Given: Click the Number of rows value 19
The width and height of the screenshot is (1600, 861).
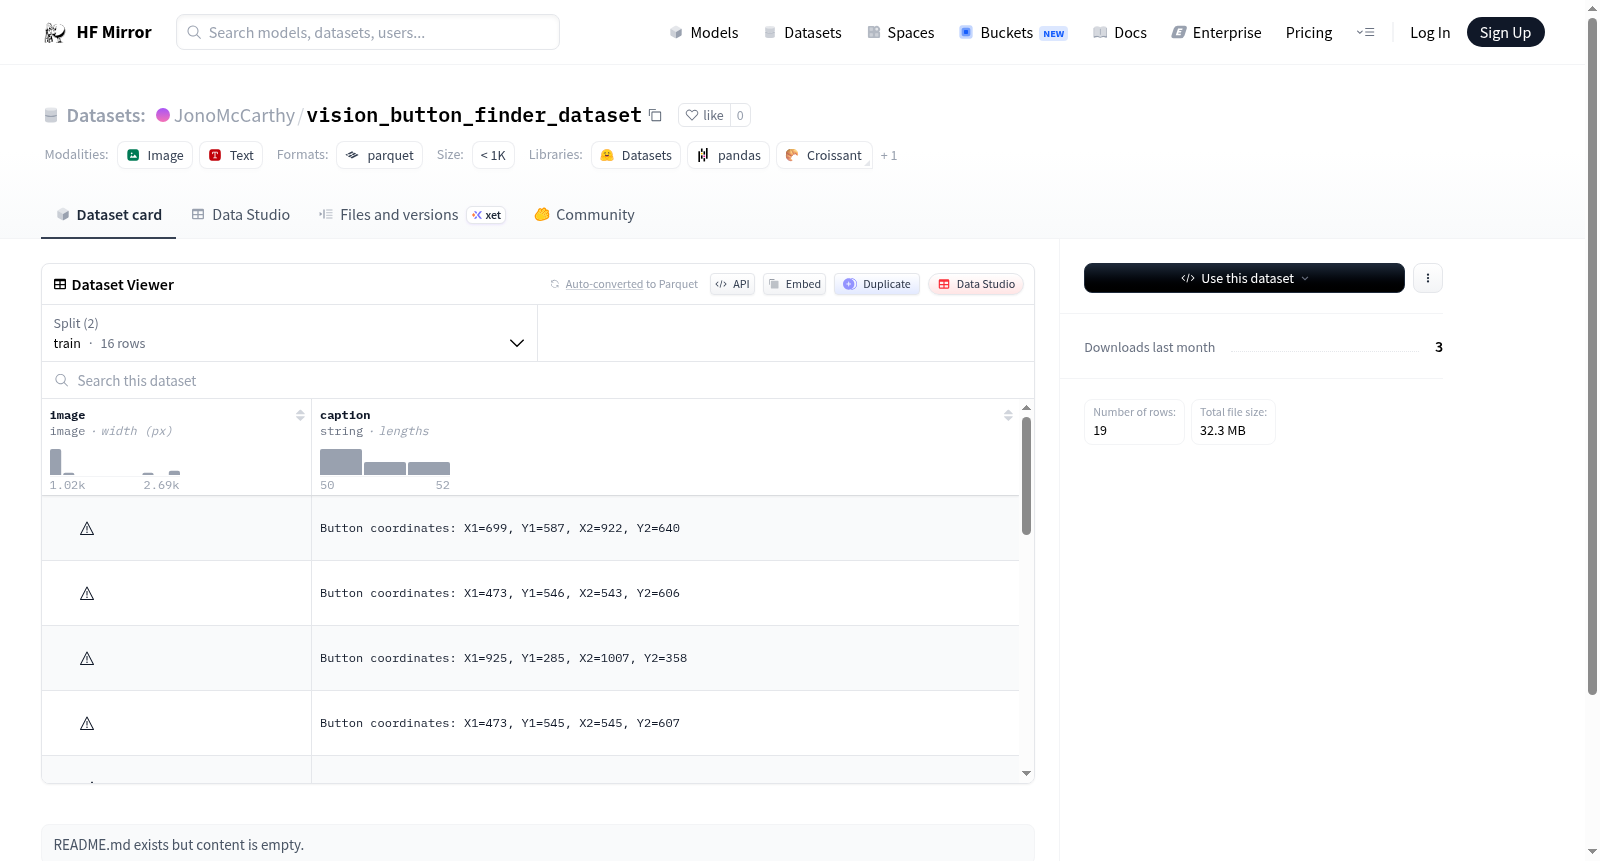Looking at the screenshot, I should 1100,430.
